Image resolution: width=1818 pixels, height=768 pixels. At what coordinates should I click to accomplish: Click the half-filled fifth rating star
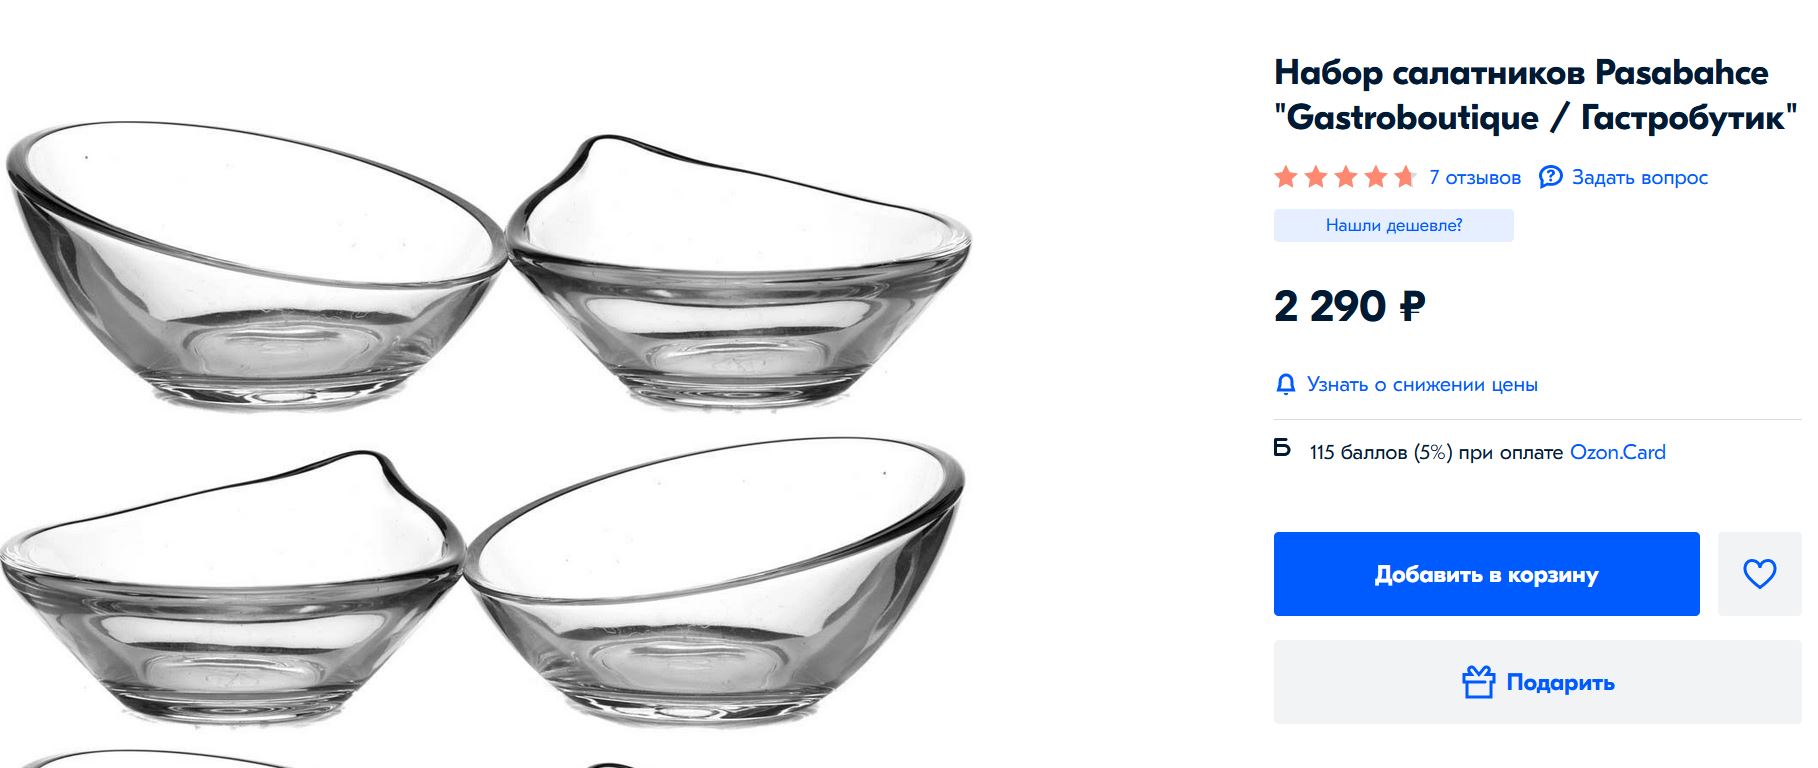click(1405, 178)
